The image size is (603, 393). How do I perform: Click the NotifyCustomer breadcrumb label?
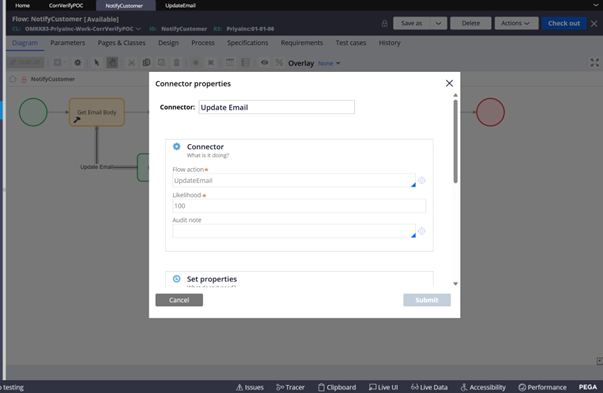(53, 79)
